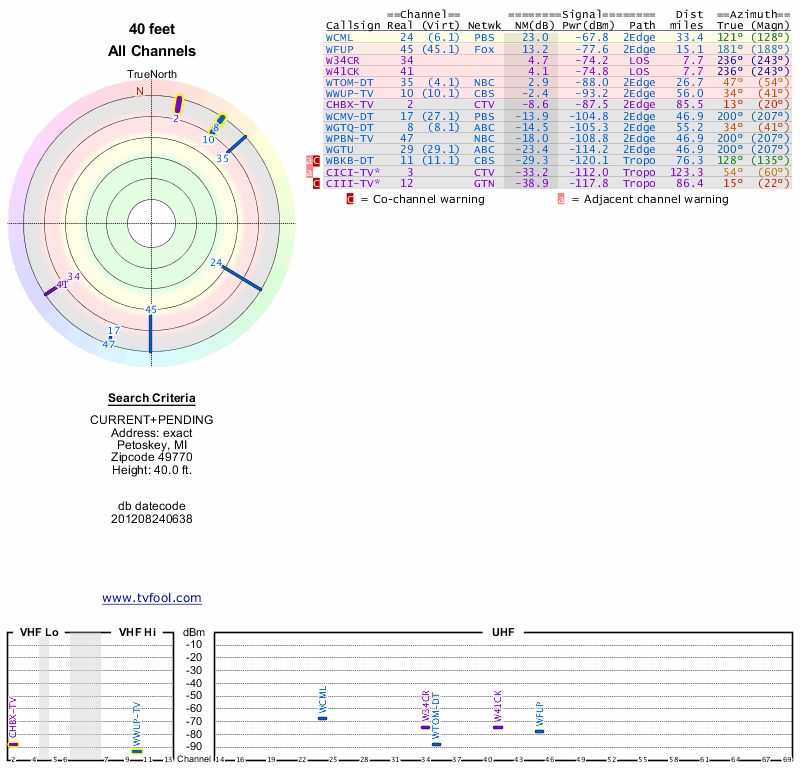Click the WFUP signal bar in UHF chart
Viewport: 800px width, 768px height.
pyautogui.click(x=539, y=731)
